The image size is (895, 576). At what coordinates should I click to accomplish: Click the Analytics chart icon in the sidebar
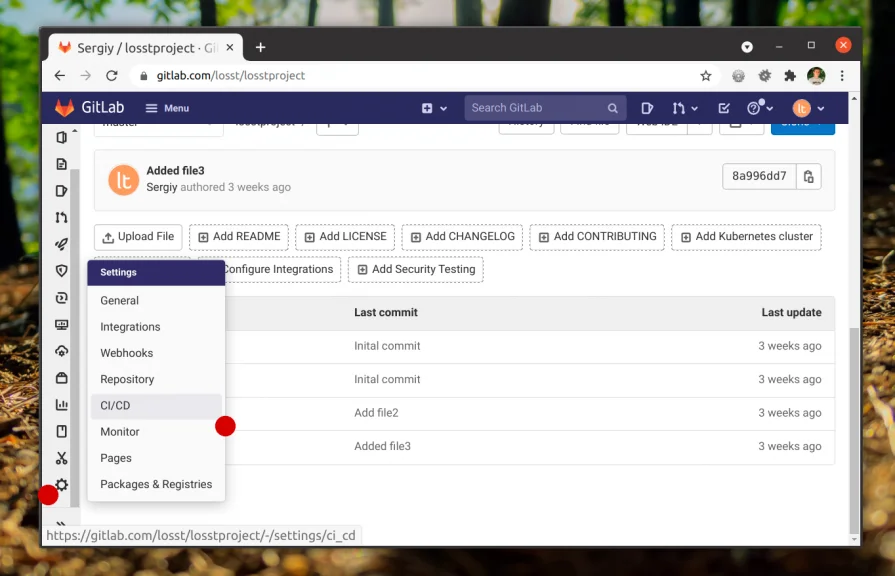pyautogui.click(x=61, y=405)
